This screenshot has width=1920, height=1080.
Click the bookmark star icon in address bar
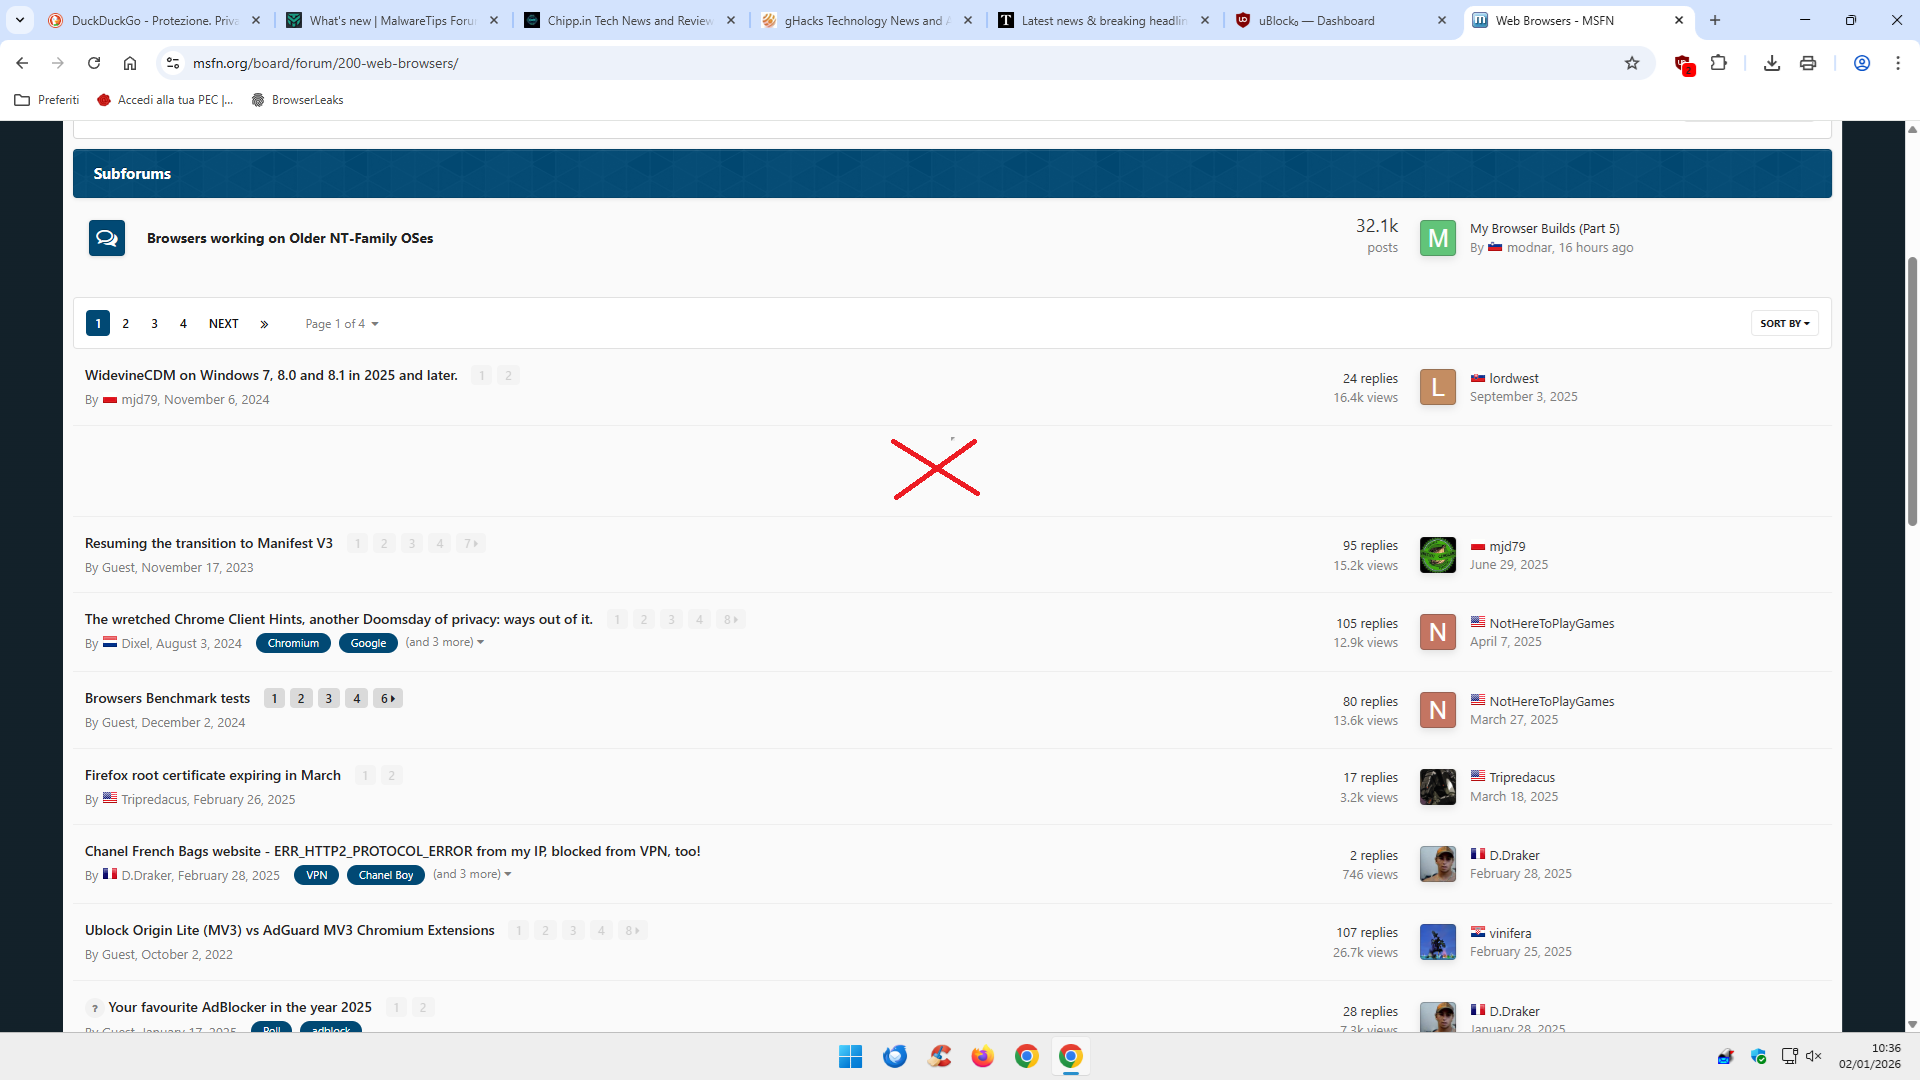[x=1632, y=63]
